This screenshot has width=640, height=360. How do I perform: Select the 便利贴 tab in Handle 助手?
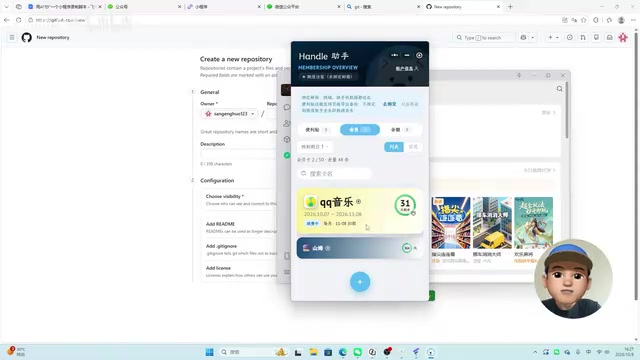click(318, 130)
